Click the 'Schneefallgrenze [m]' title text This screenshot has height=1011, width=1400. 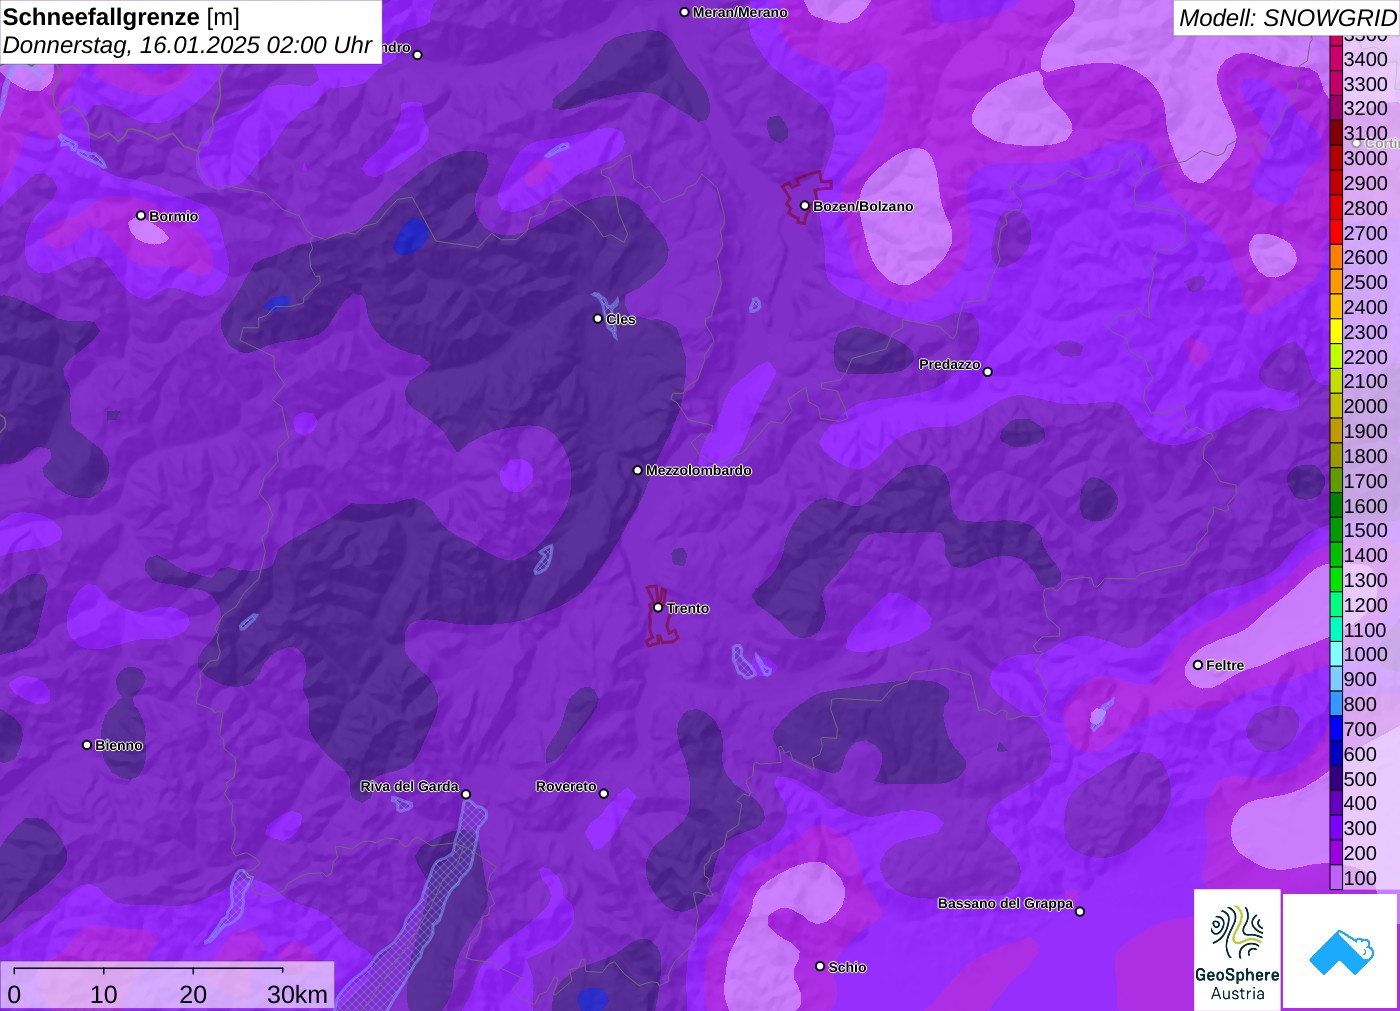pos(121,17)
